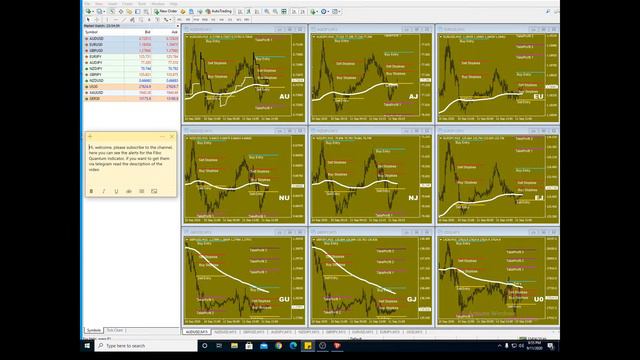Select the Horizontal Line drawing tool
The width and height of the screenshot is (640, 360).
coord(116,19)
